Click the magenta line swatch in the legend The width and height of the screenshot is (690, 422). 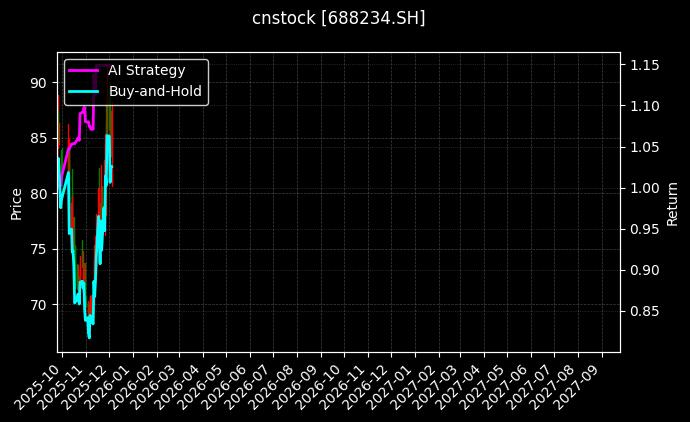pyautogui.click(x=82, y=70)
